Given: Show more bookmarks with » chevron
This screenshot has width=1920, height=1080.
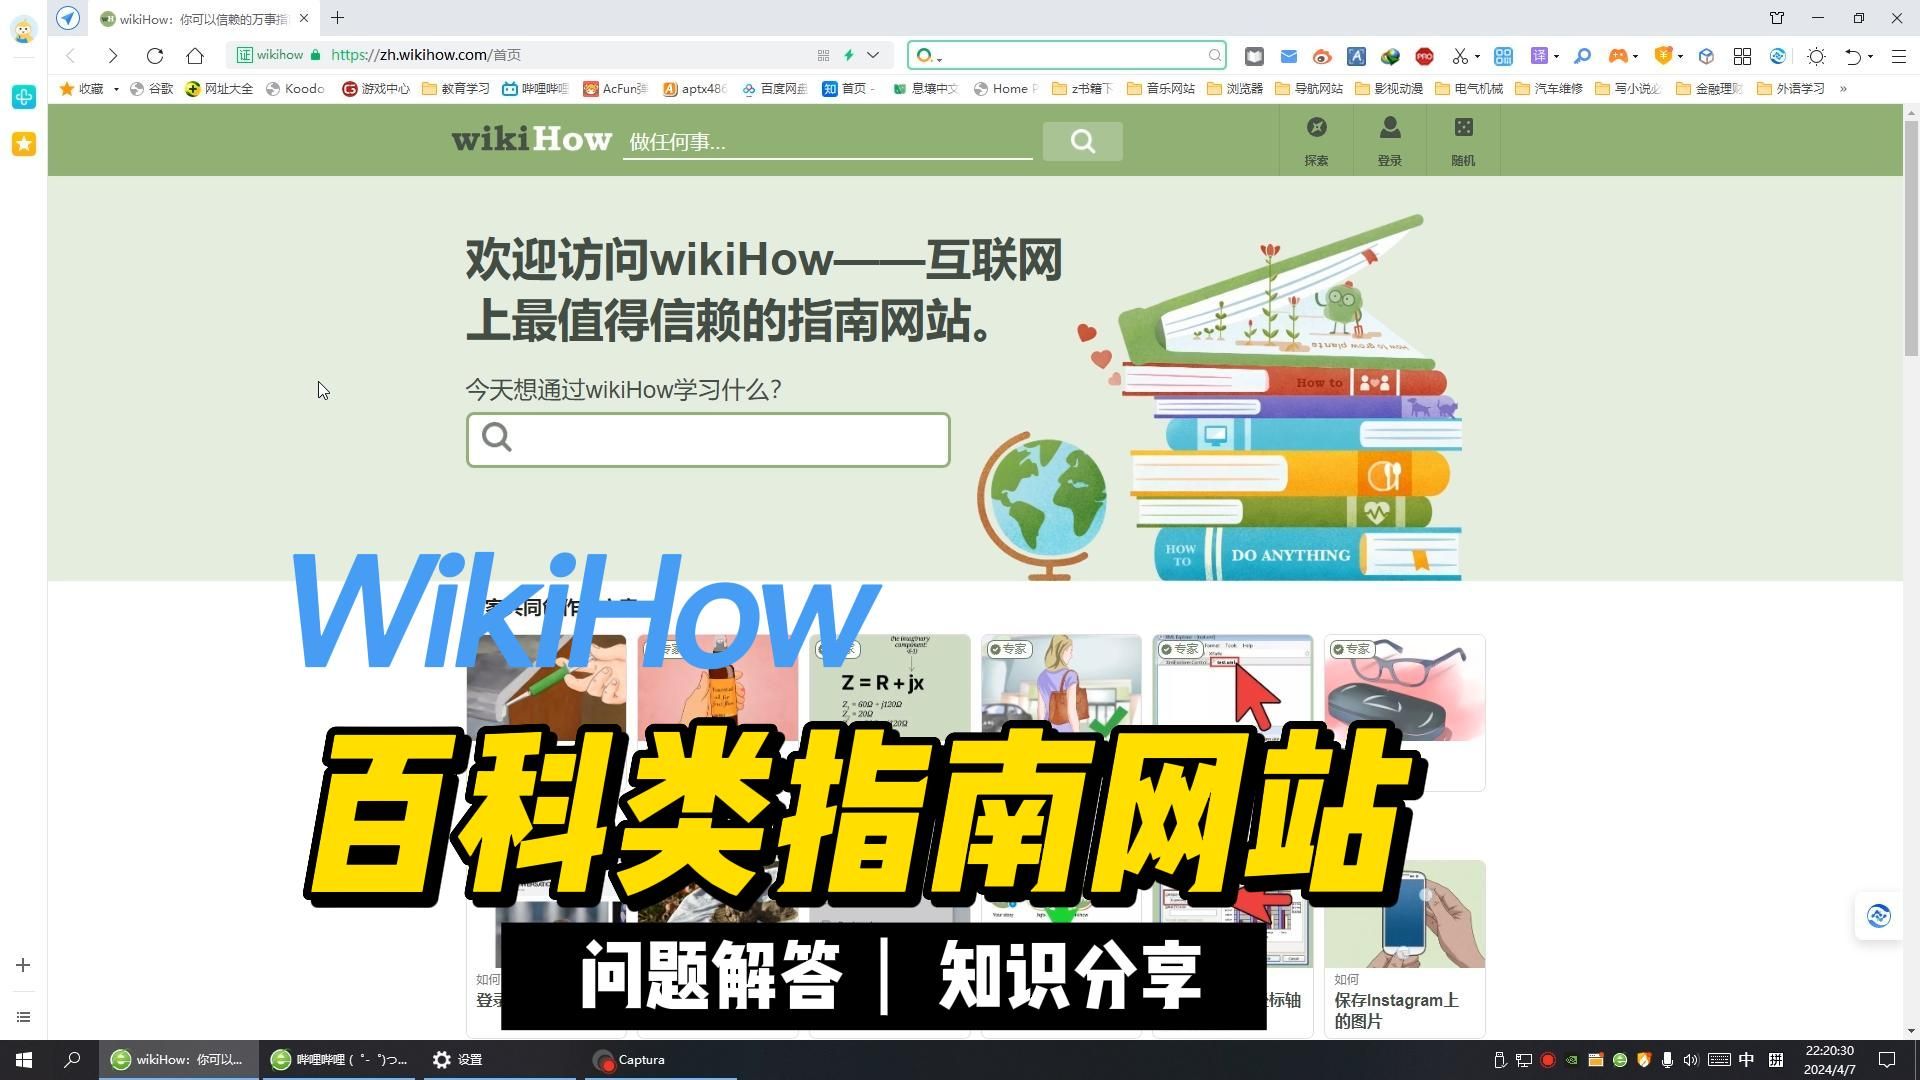Looking at the screenshot, I should point(1843,89).
